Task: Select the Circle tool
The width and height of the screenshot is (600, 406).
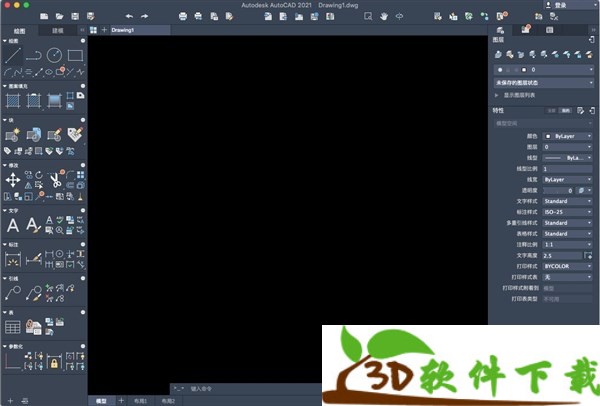Action: pyautogui.click(x=54, y=55)
